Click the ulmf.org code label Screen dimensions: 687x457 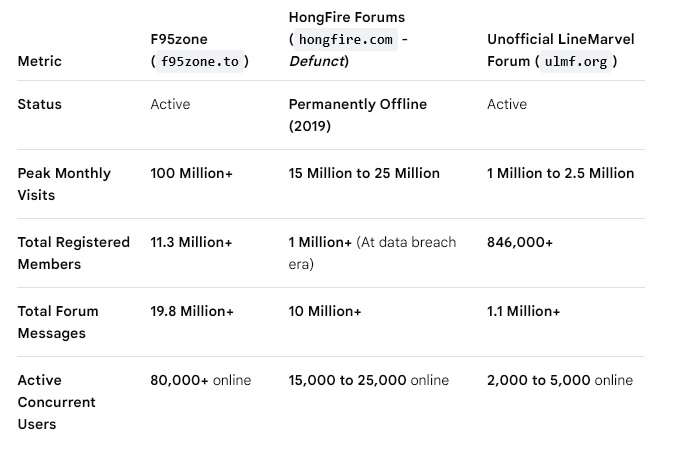[576, 61]
